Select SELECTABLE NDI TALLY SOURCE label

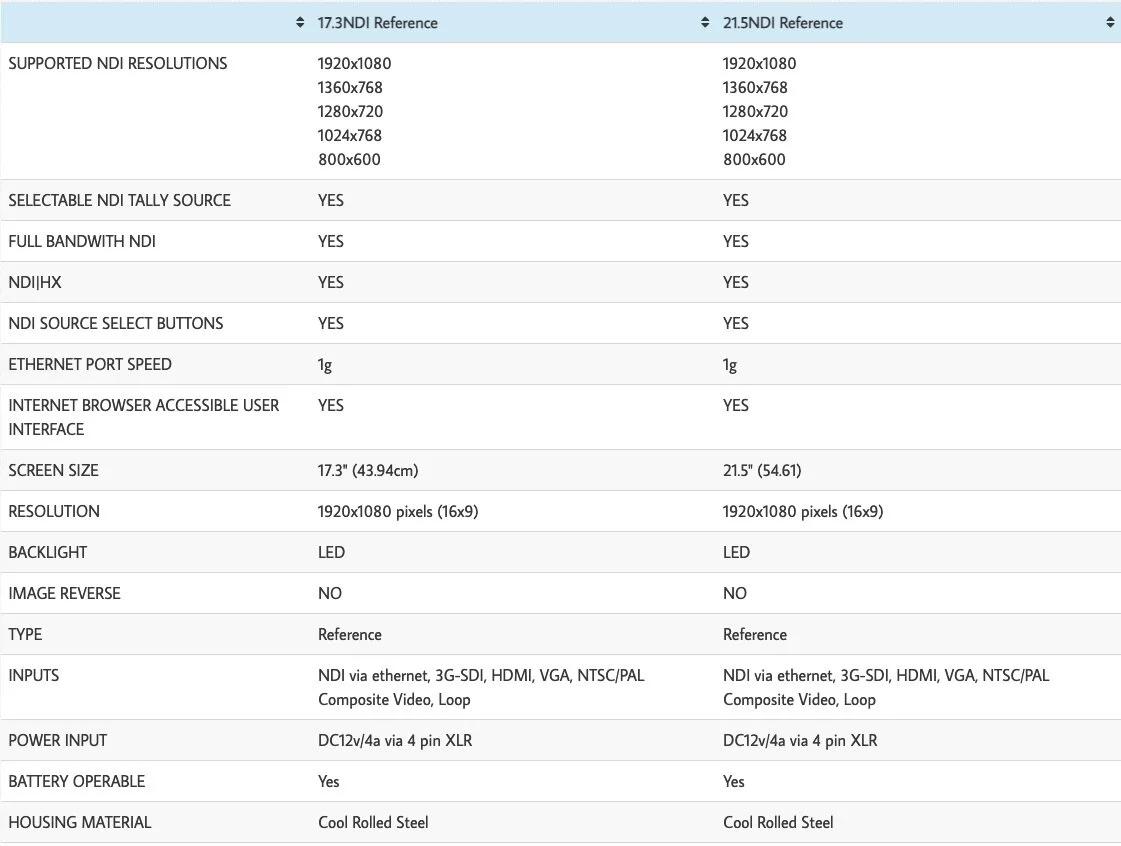tap(119, 200)
